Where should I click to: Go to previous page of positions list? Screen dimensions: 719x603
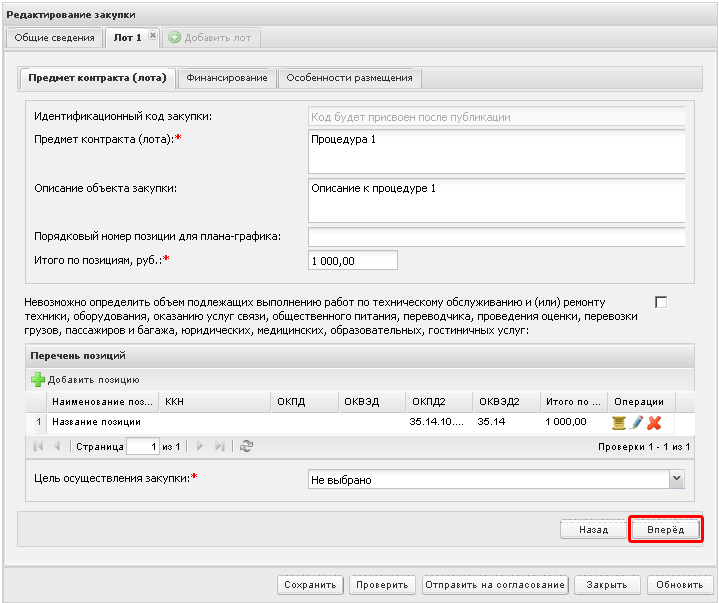coord(57,446)
